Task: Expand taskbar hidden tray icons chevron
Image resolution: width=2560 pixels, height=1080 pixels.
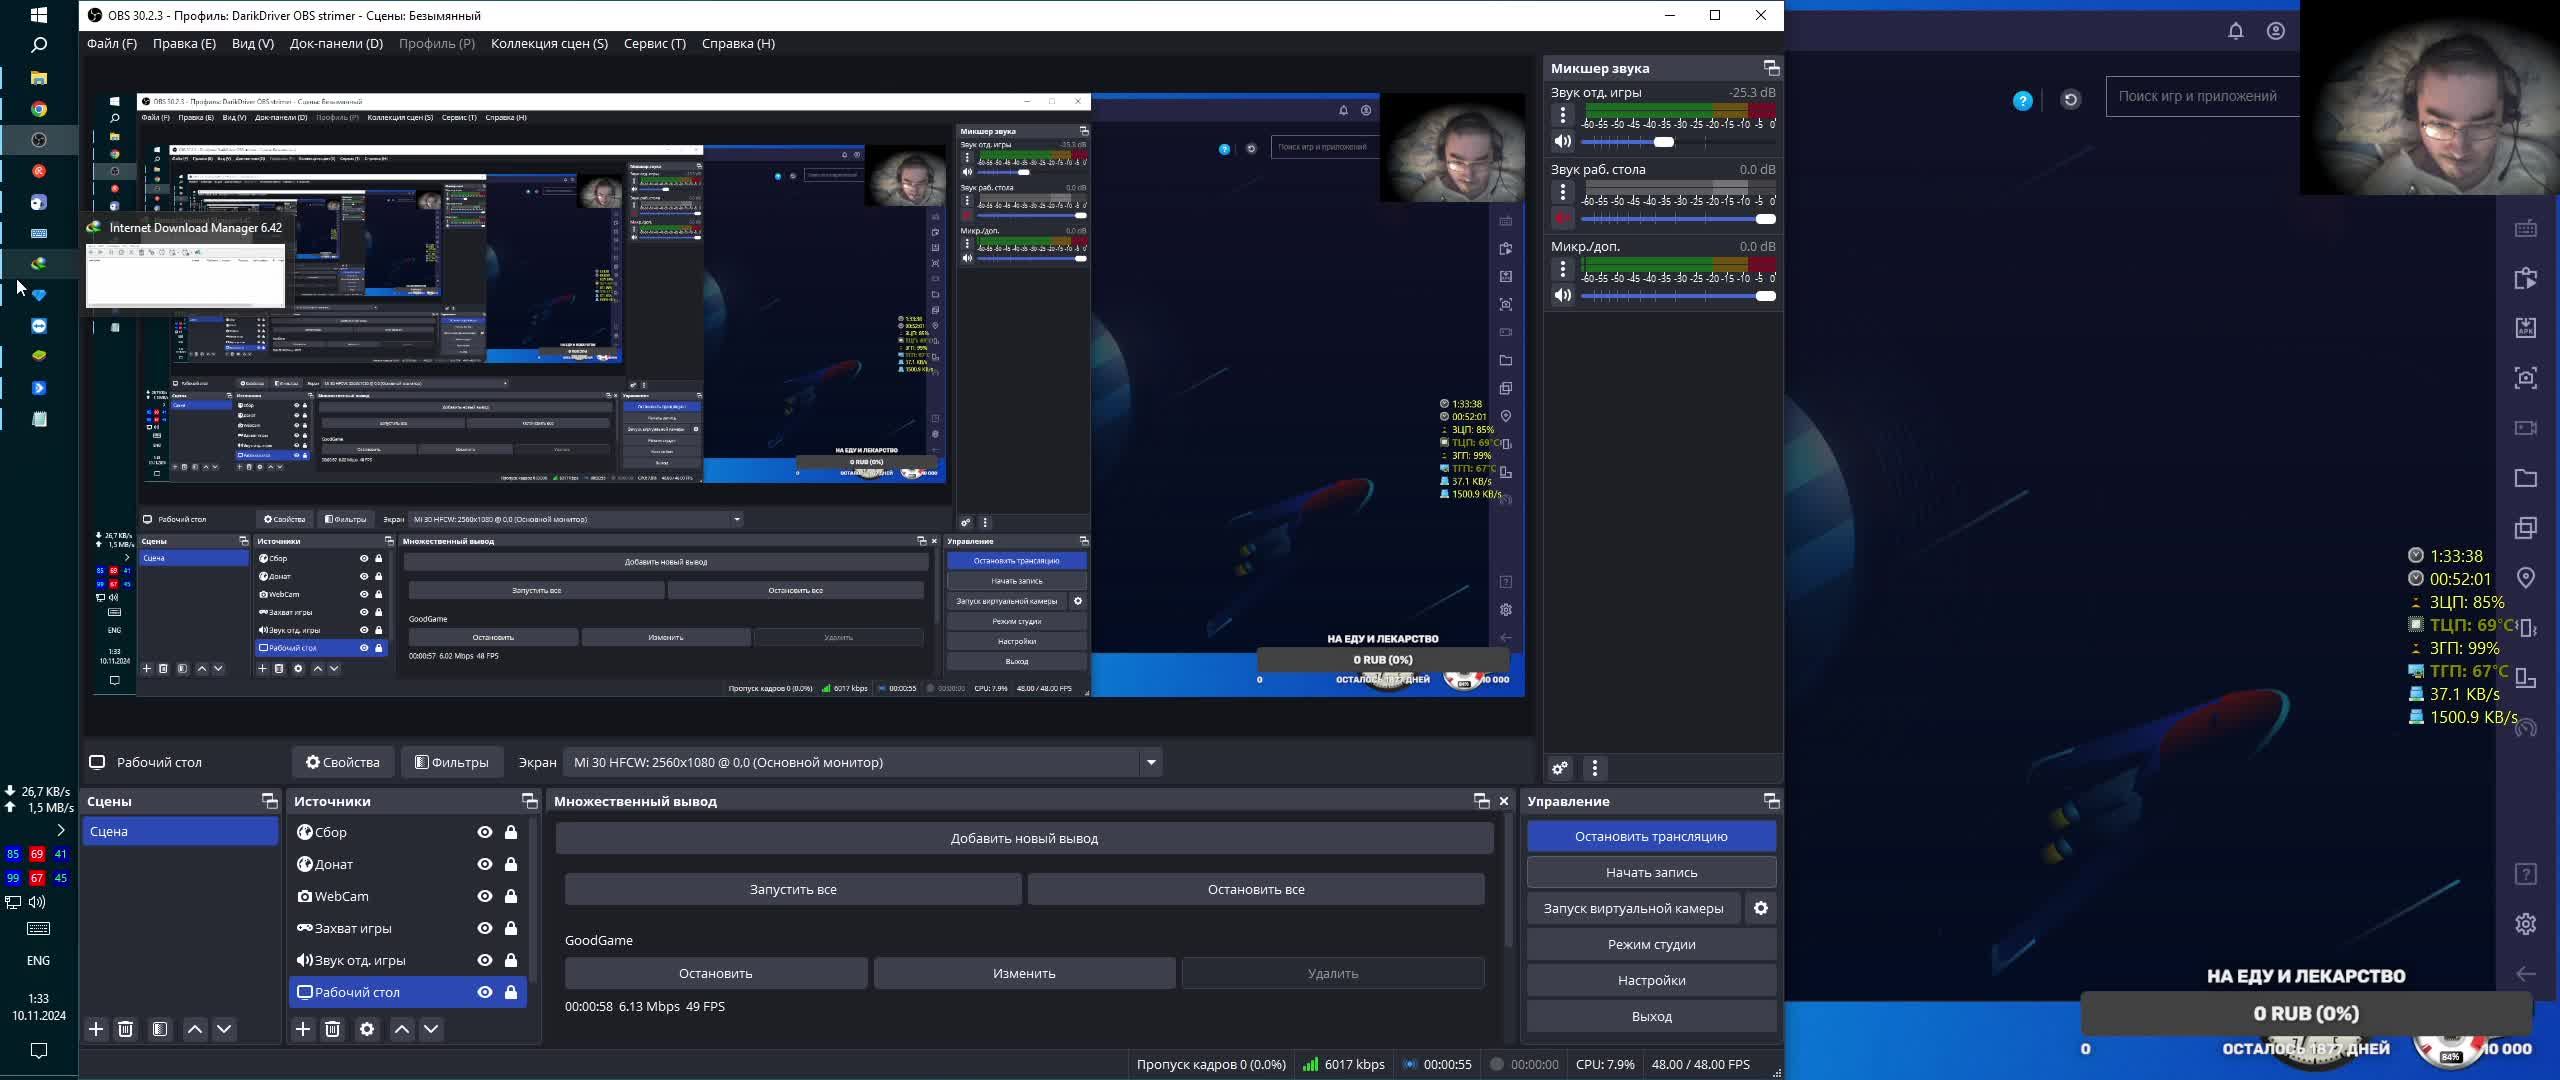Action: click(x=61, y=830)
